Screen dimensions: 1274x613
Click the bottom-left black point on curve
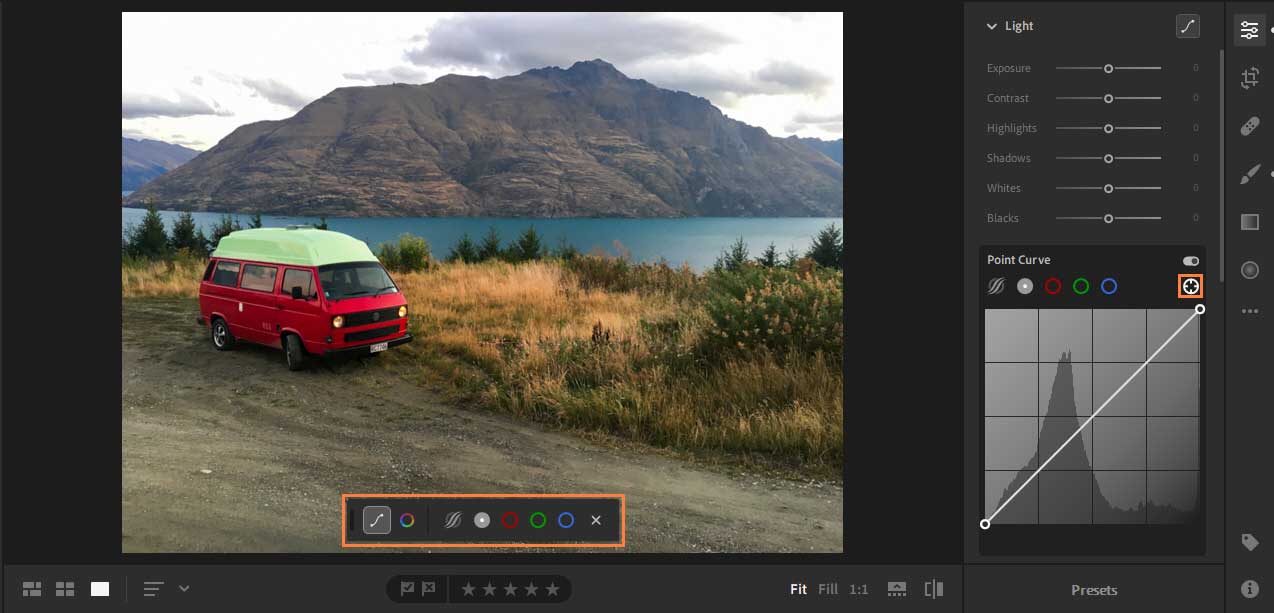click(985, 524)
